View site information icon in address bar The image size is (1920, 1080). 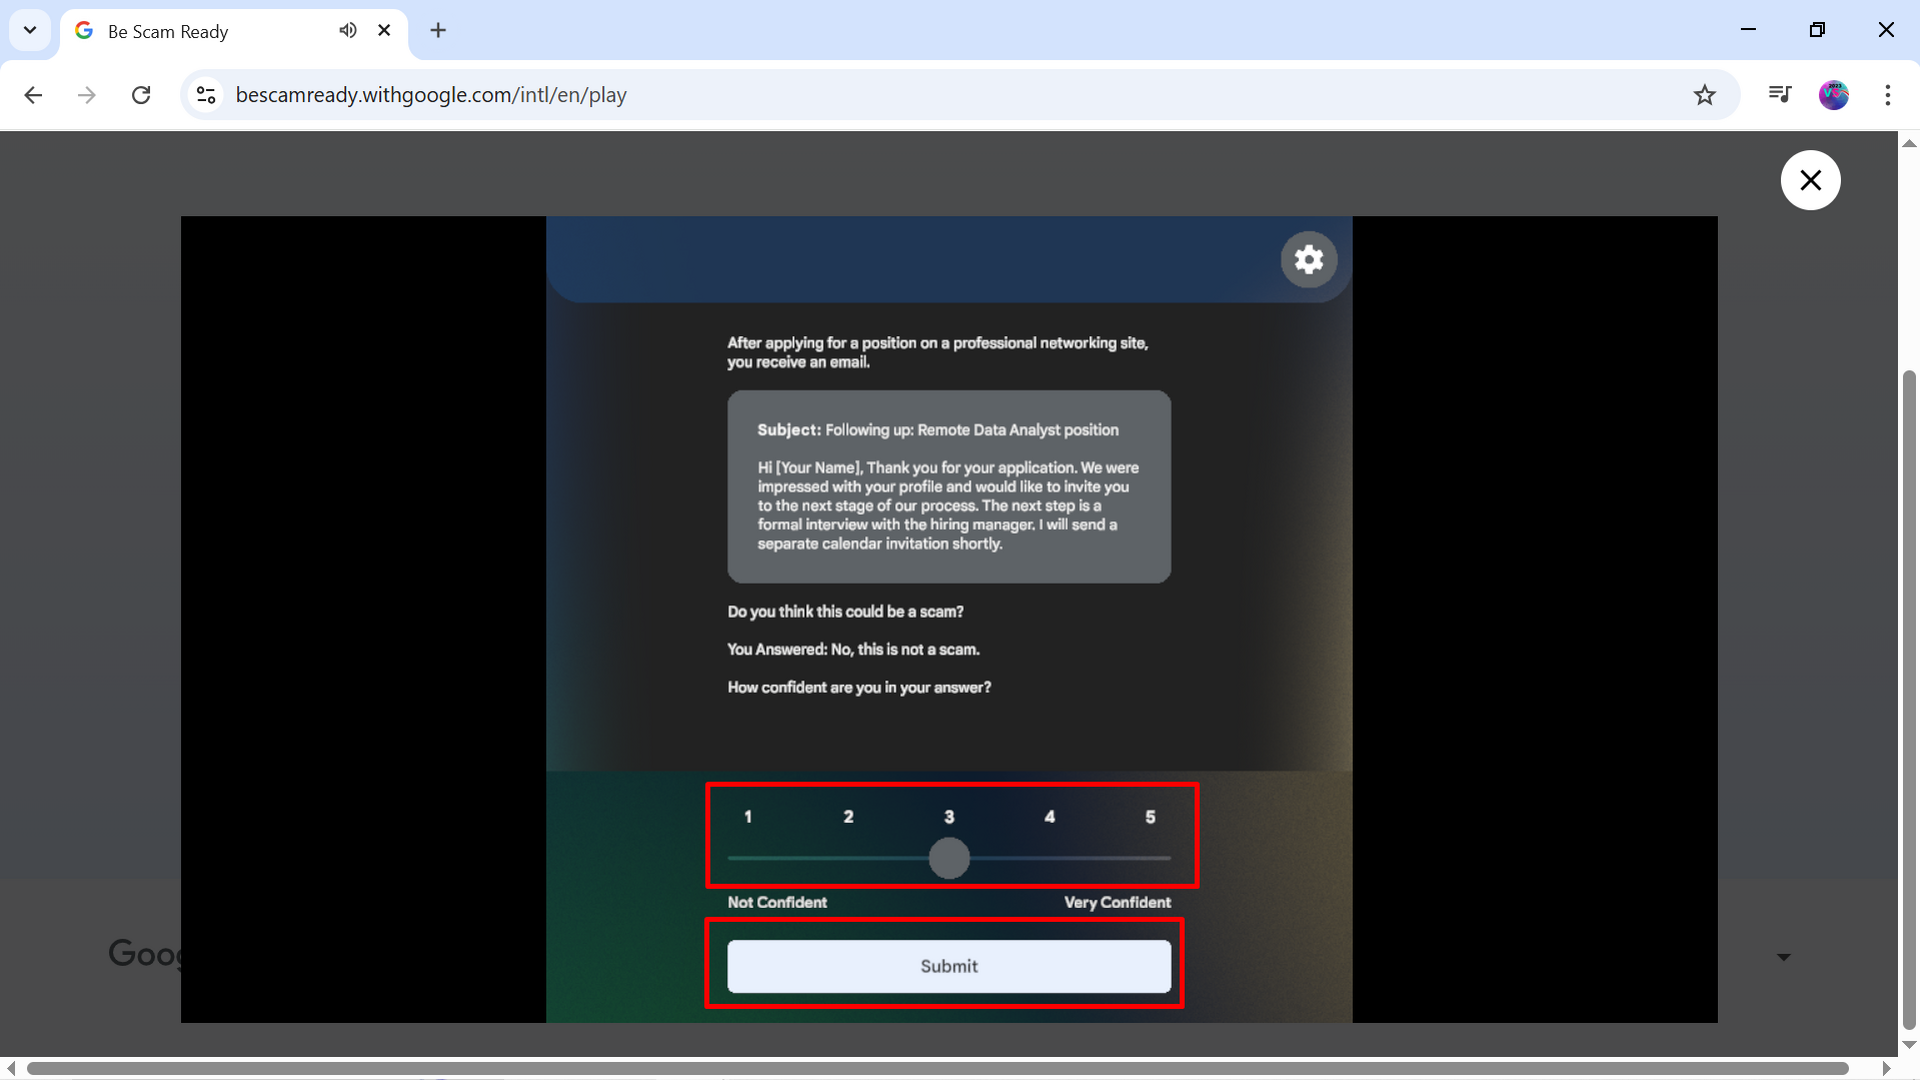[x=206, y=95]
